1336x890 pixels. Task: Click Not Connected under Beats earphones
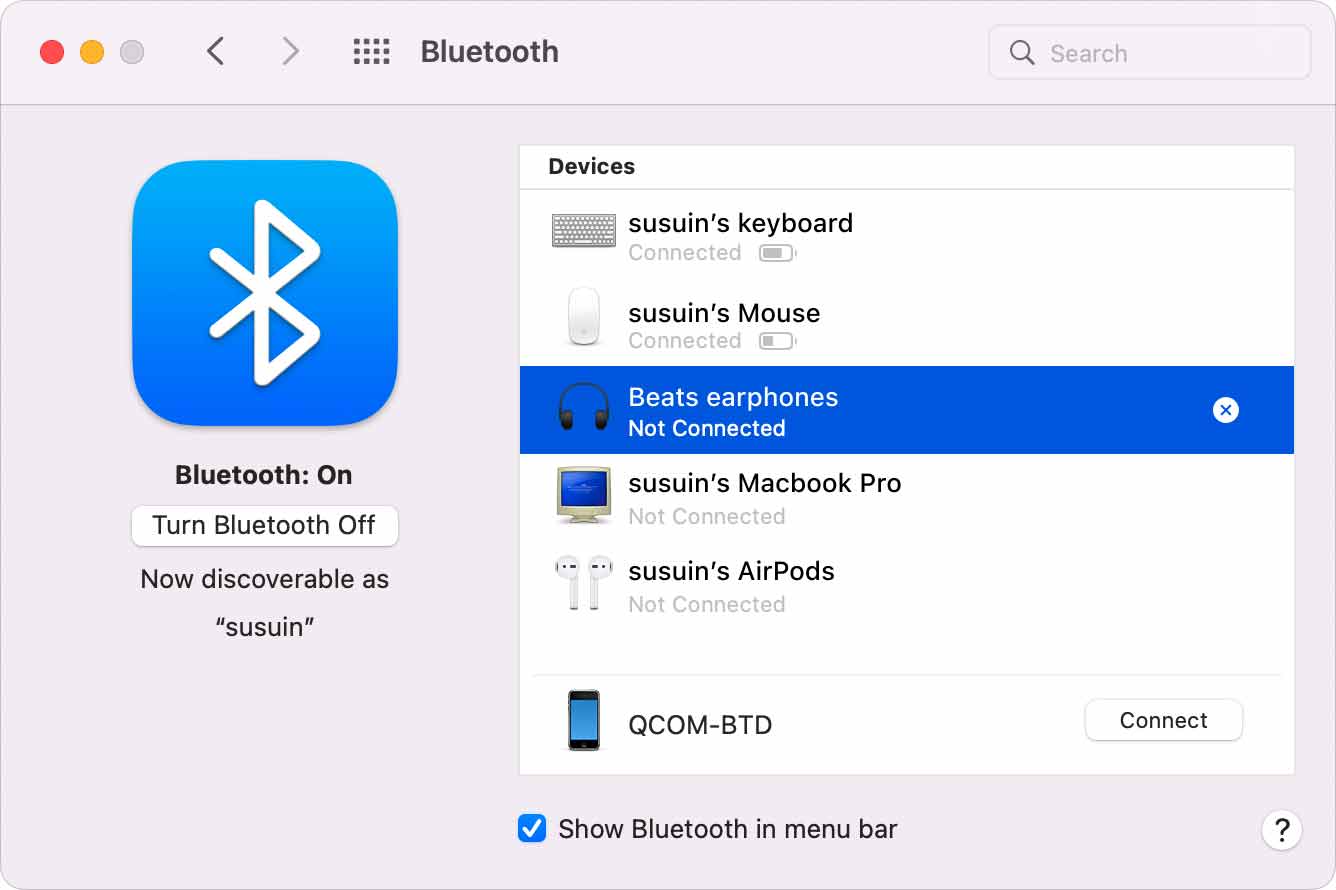point(707,429)
